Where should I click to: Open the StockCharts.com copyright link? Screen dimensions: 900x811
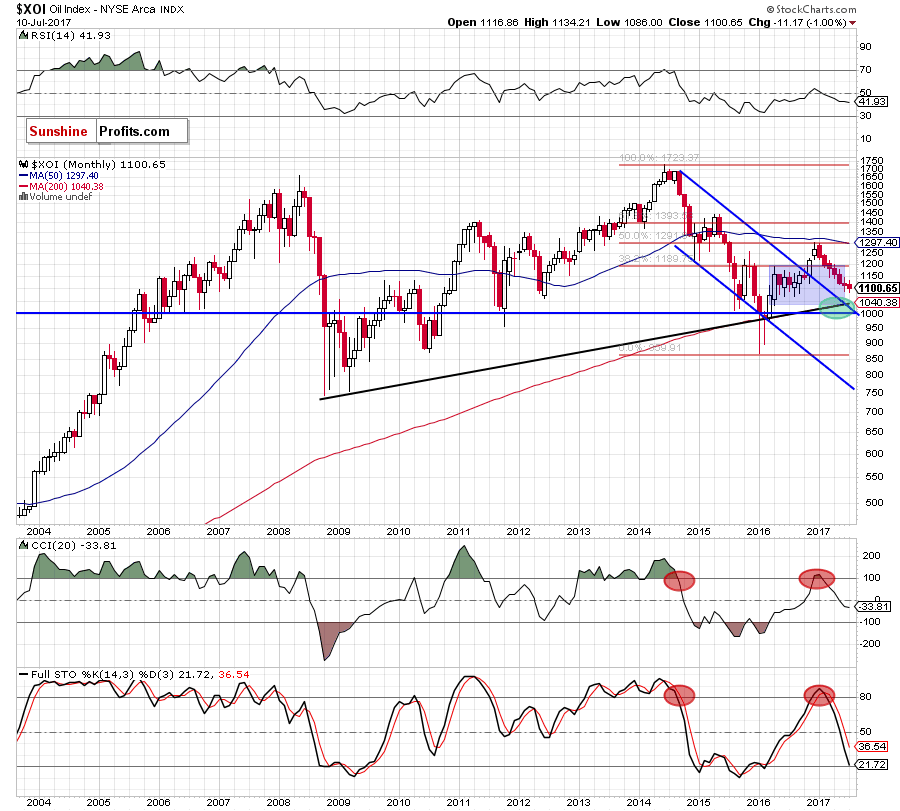click(811, 9)
